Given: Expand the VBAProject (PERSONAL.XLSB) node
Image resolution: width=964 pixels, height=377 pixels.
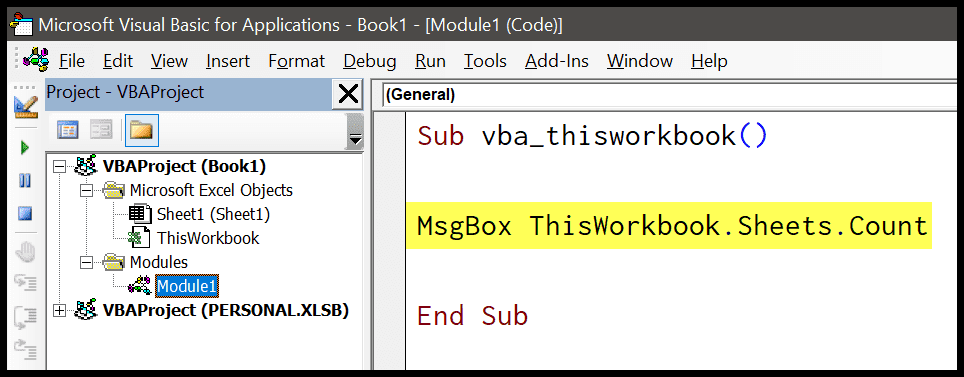Looking at the screenshot, I should pyautogui.click(x=59, y=311).
